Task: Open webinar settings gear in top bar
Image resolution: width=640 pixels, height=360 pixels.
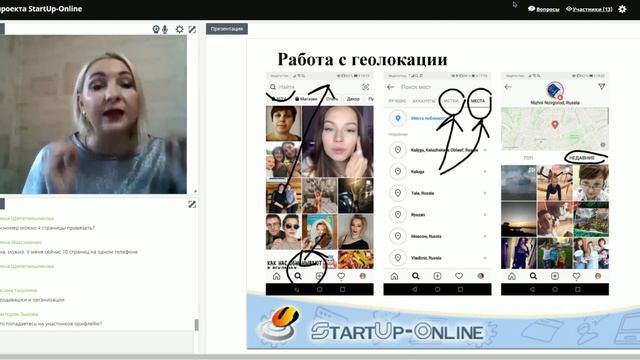Action: [x=622, y=9]
